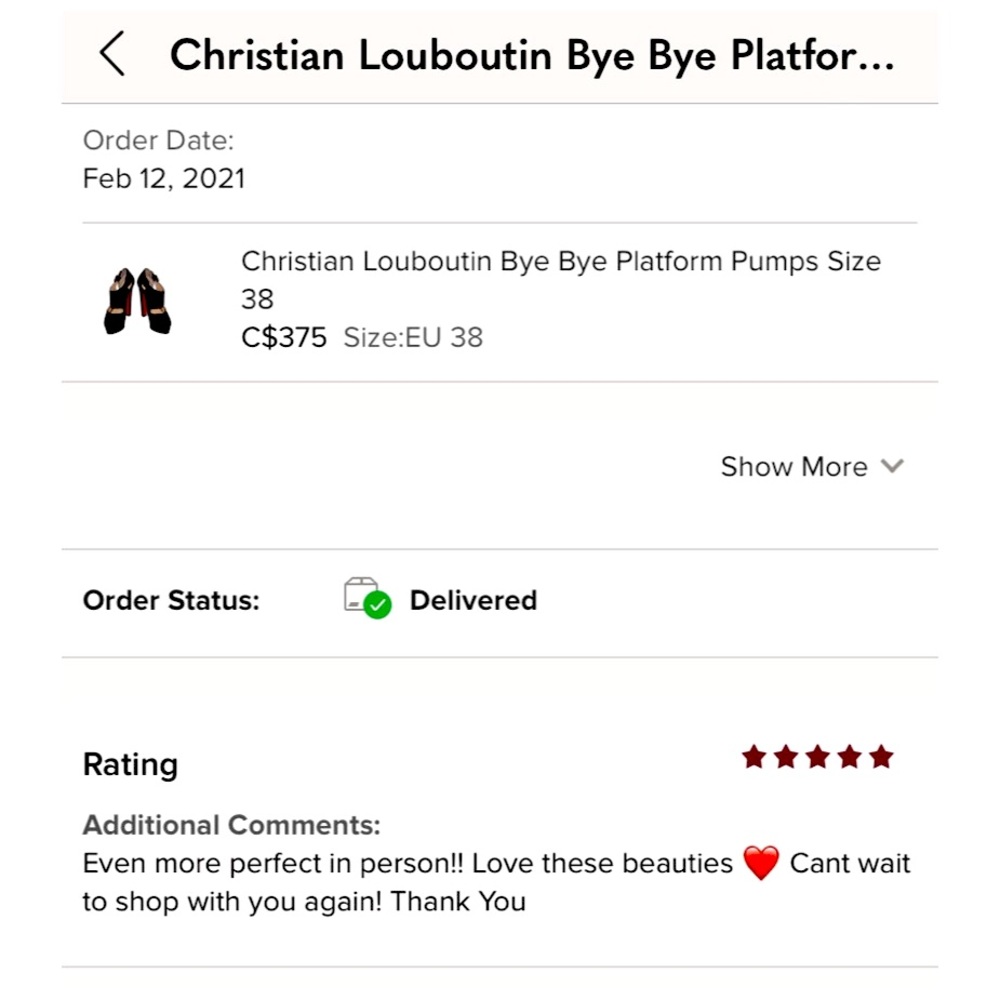Select the fifth rating star
1000x1000 pixels.
(x=881, y=758)
